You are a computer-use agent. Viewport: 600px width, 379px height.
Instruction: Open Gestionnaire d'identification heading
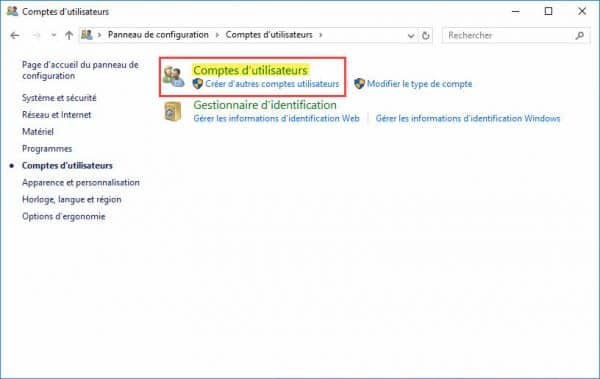point(265,105)
